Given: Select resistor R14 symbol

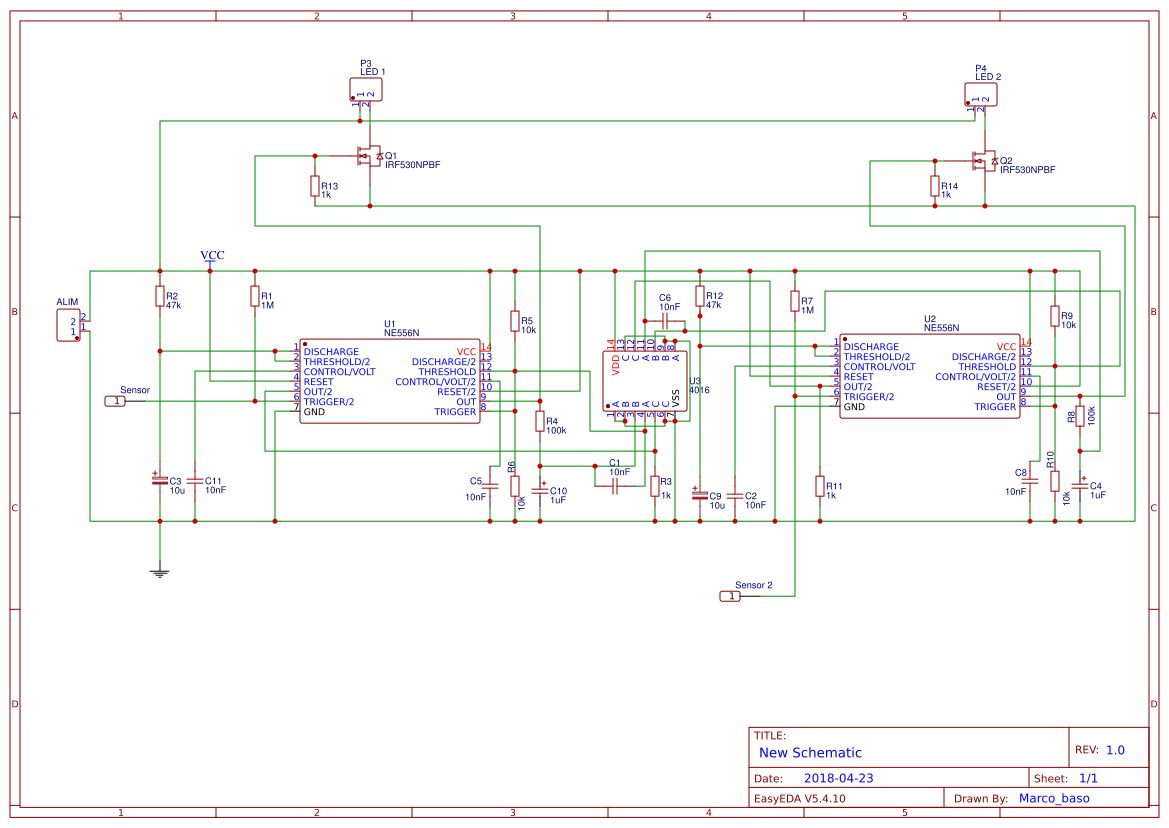Looking at the screenshot, I should pos(935,186).
